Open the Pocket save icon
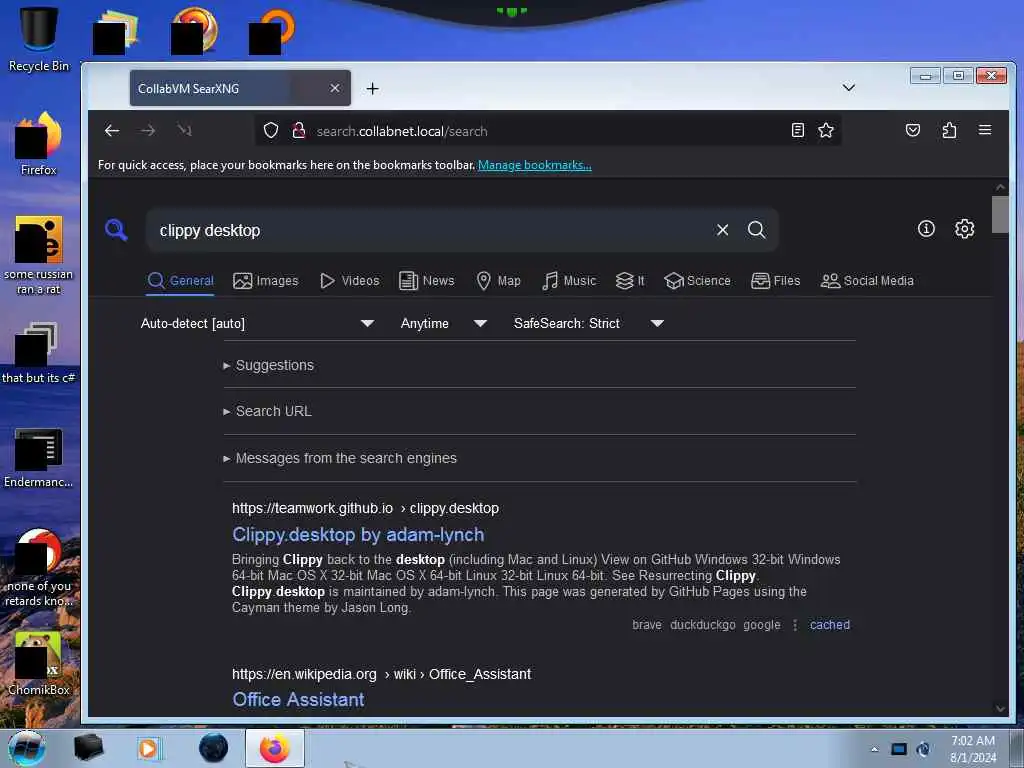This screenshot has height=768, width=1024. click(x=912, y=131)
